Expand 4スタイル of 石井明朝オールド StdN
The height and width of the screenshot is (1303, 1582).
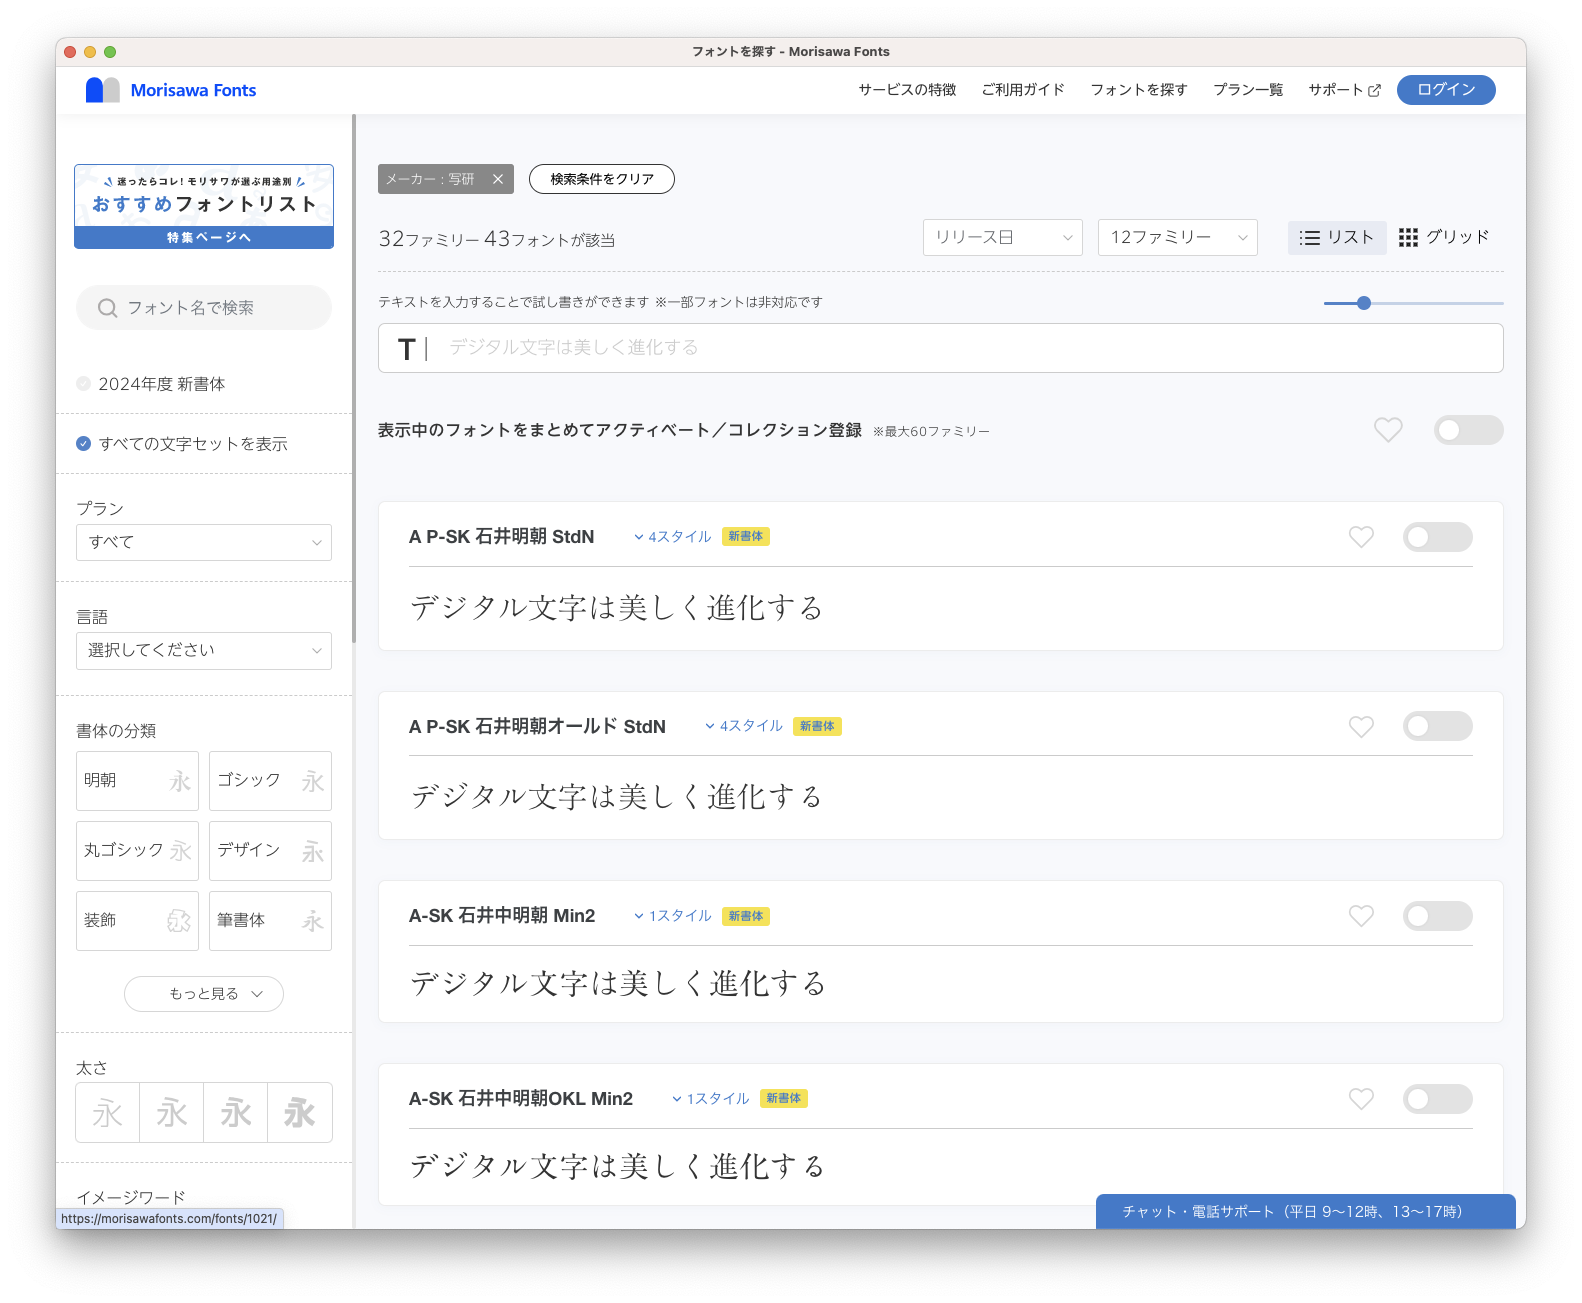point(744,726)
